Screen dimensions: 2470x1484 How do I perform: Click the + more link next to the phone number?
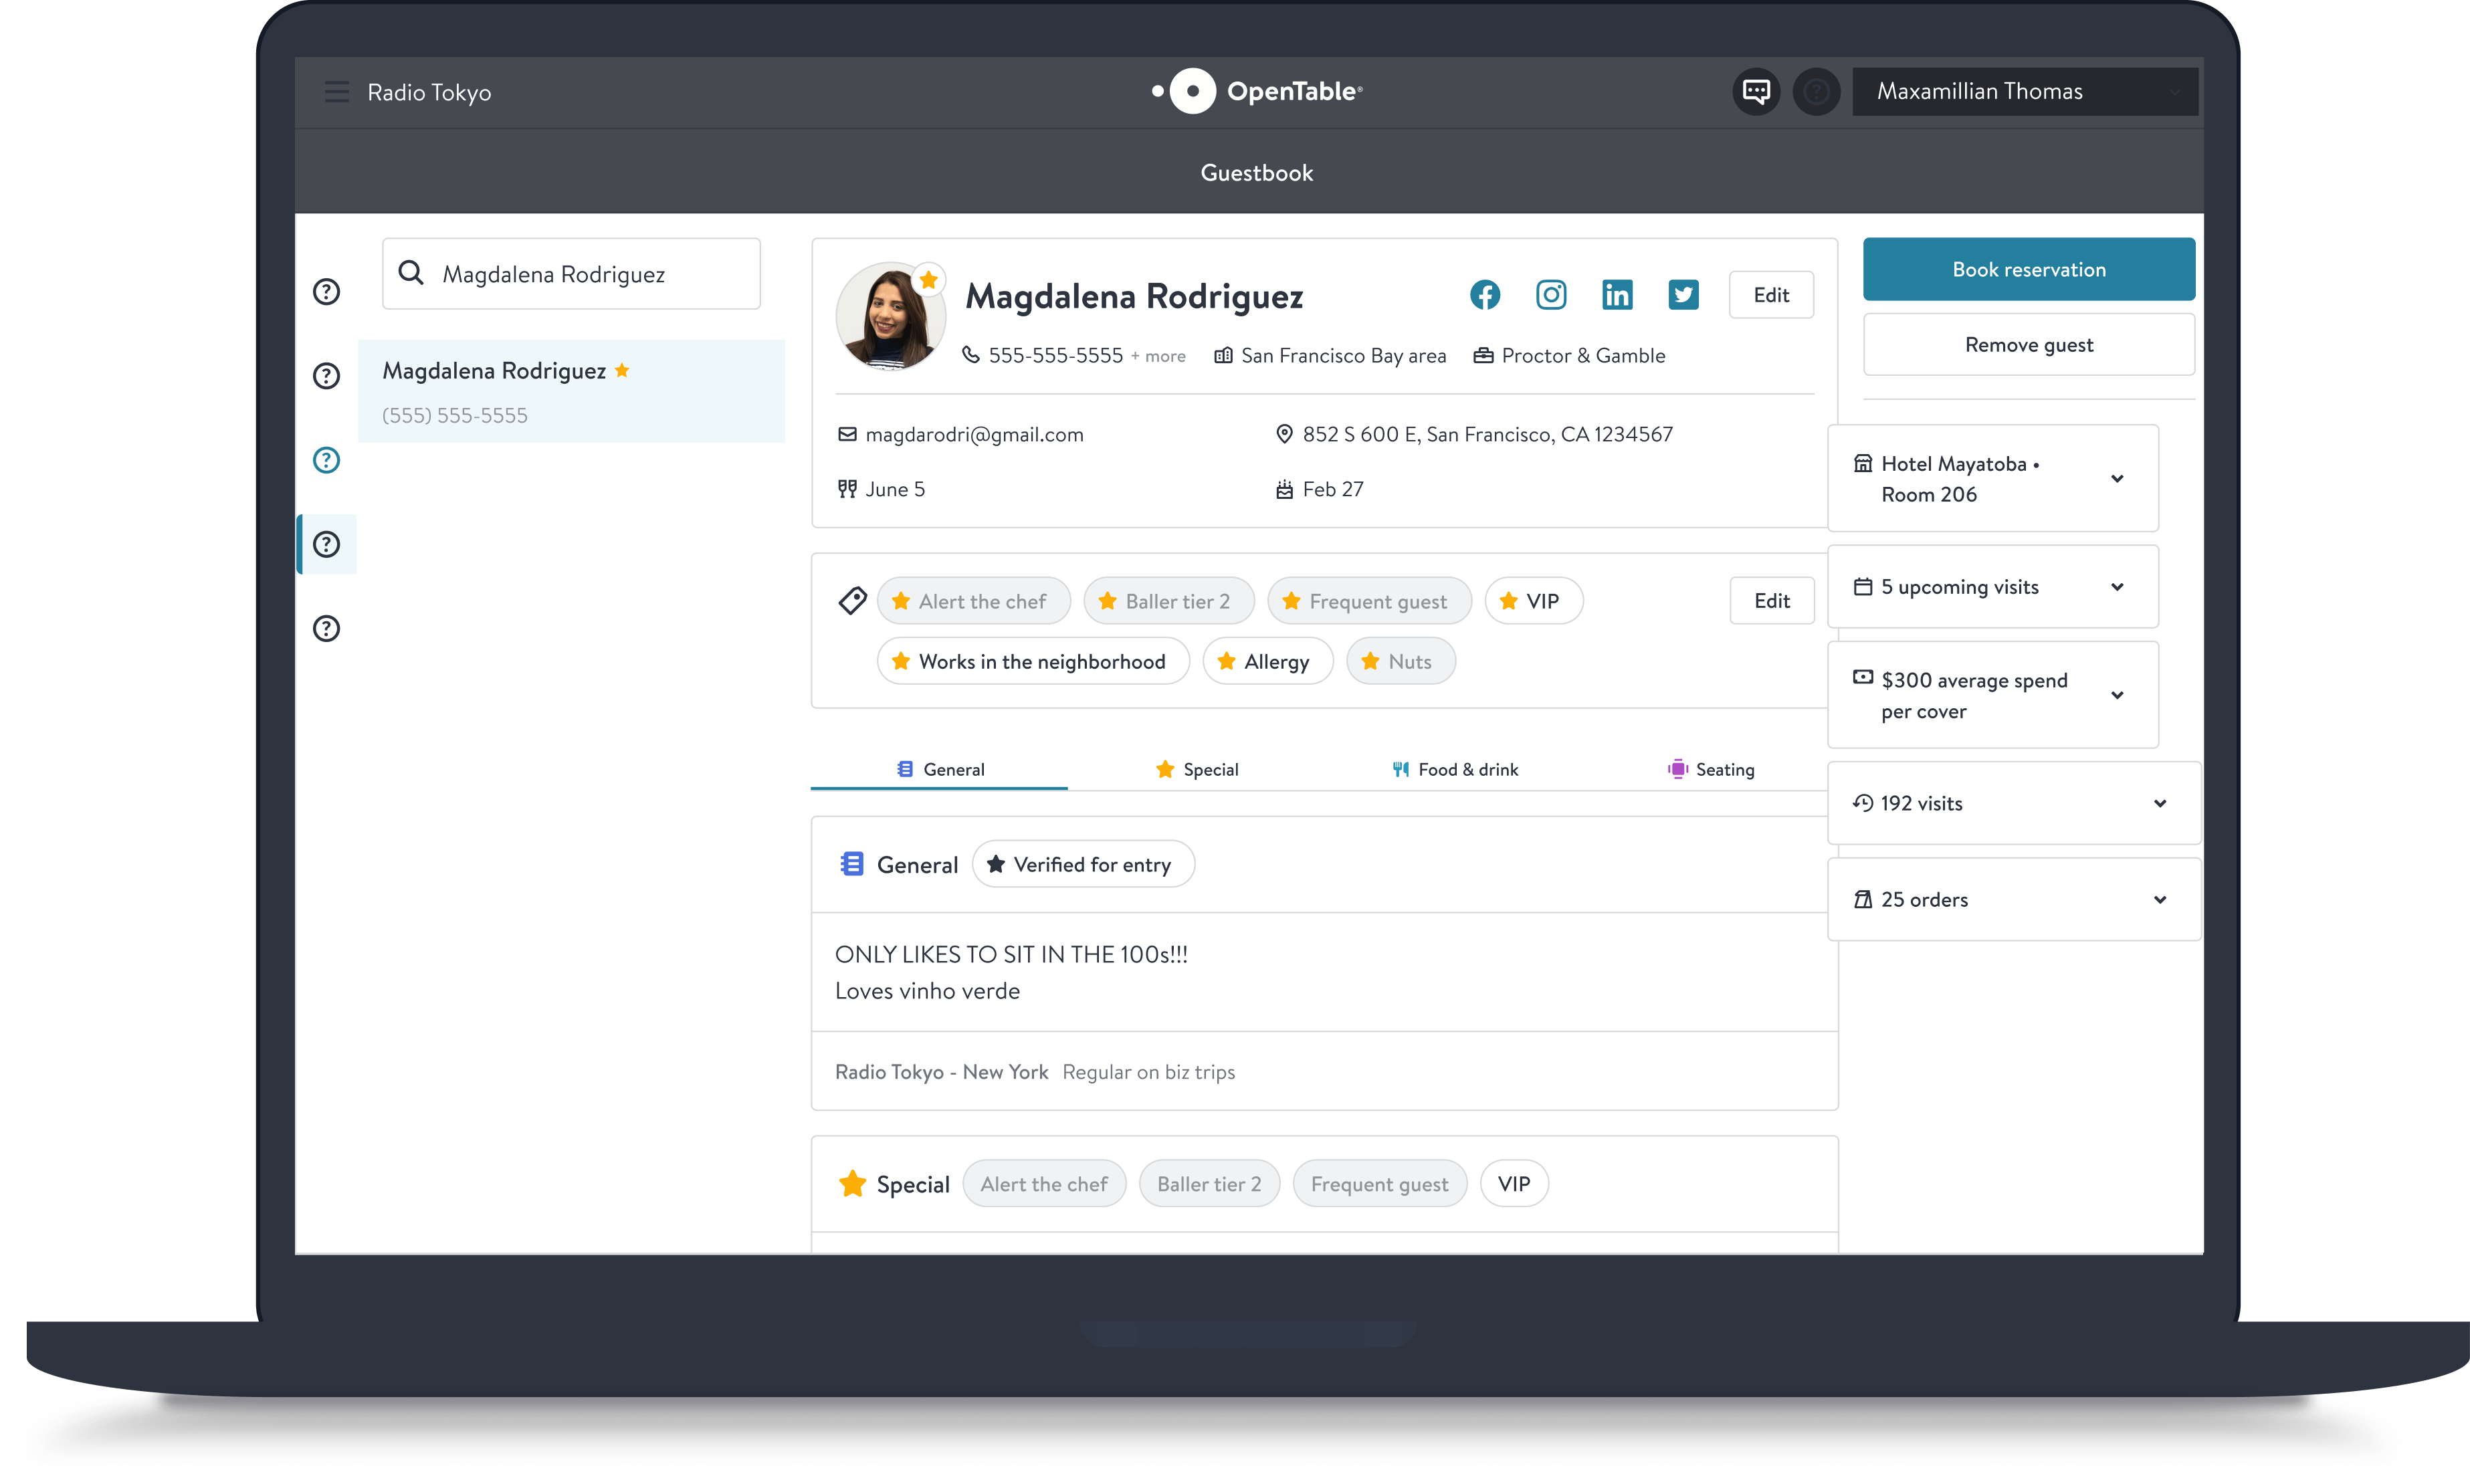click(x=1158, y=356)
